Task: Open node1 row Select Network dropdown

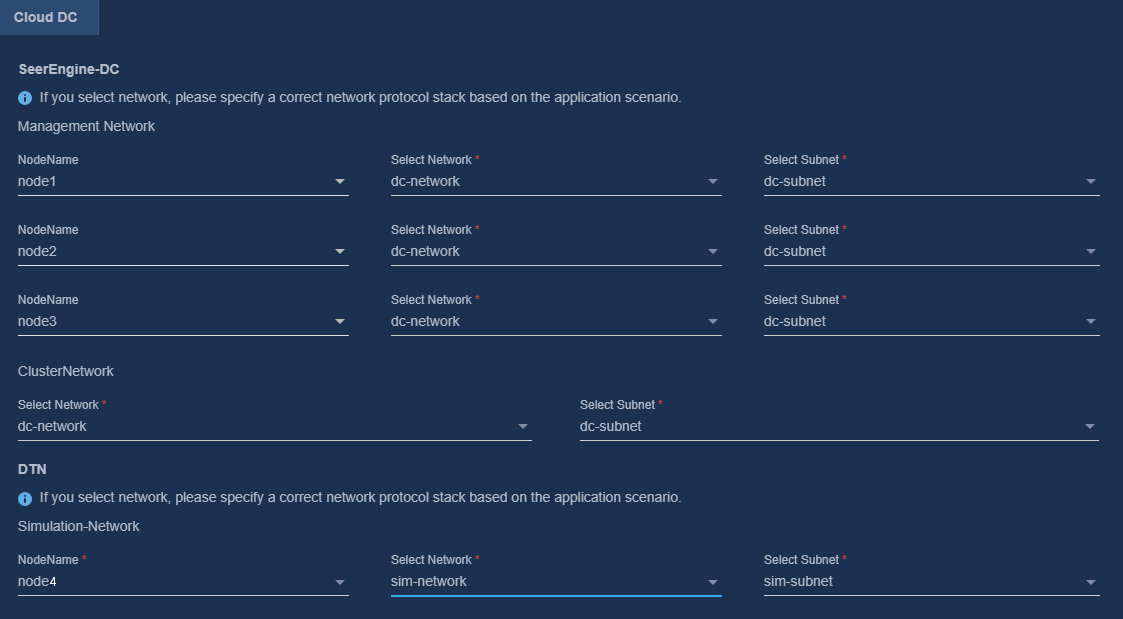Action: [556, 181]
